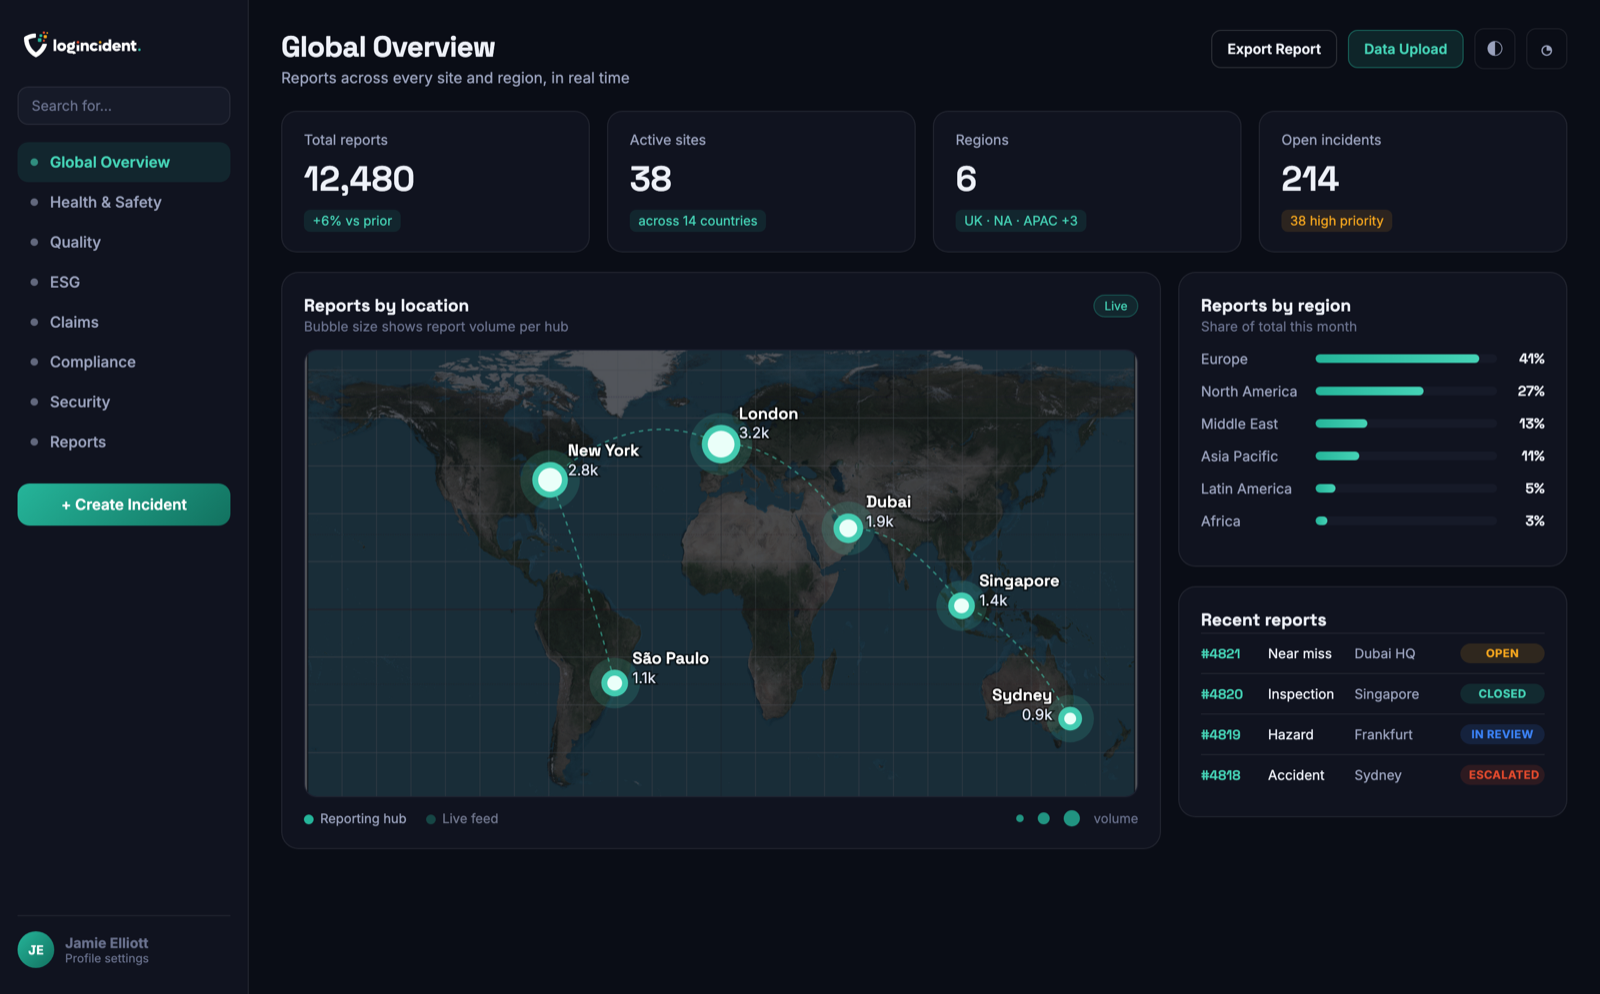Select the Singapore hub bubble
1600x994 pixels.
(961, 605)
